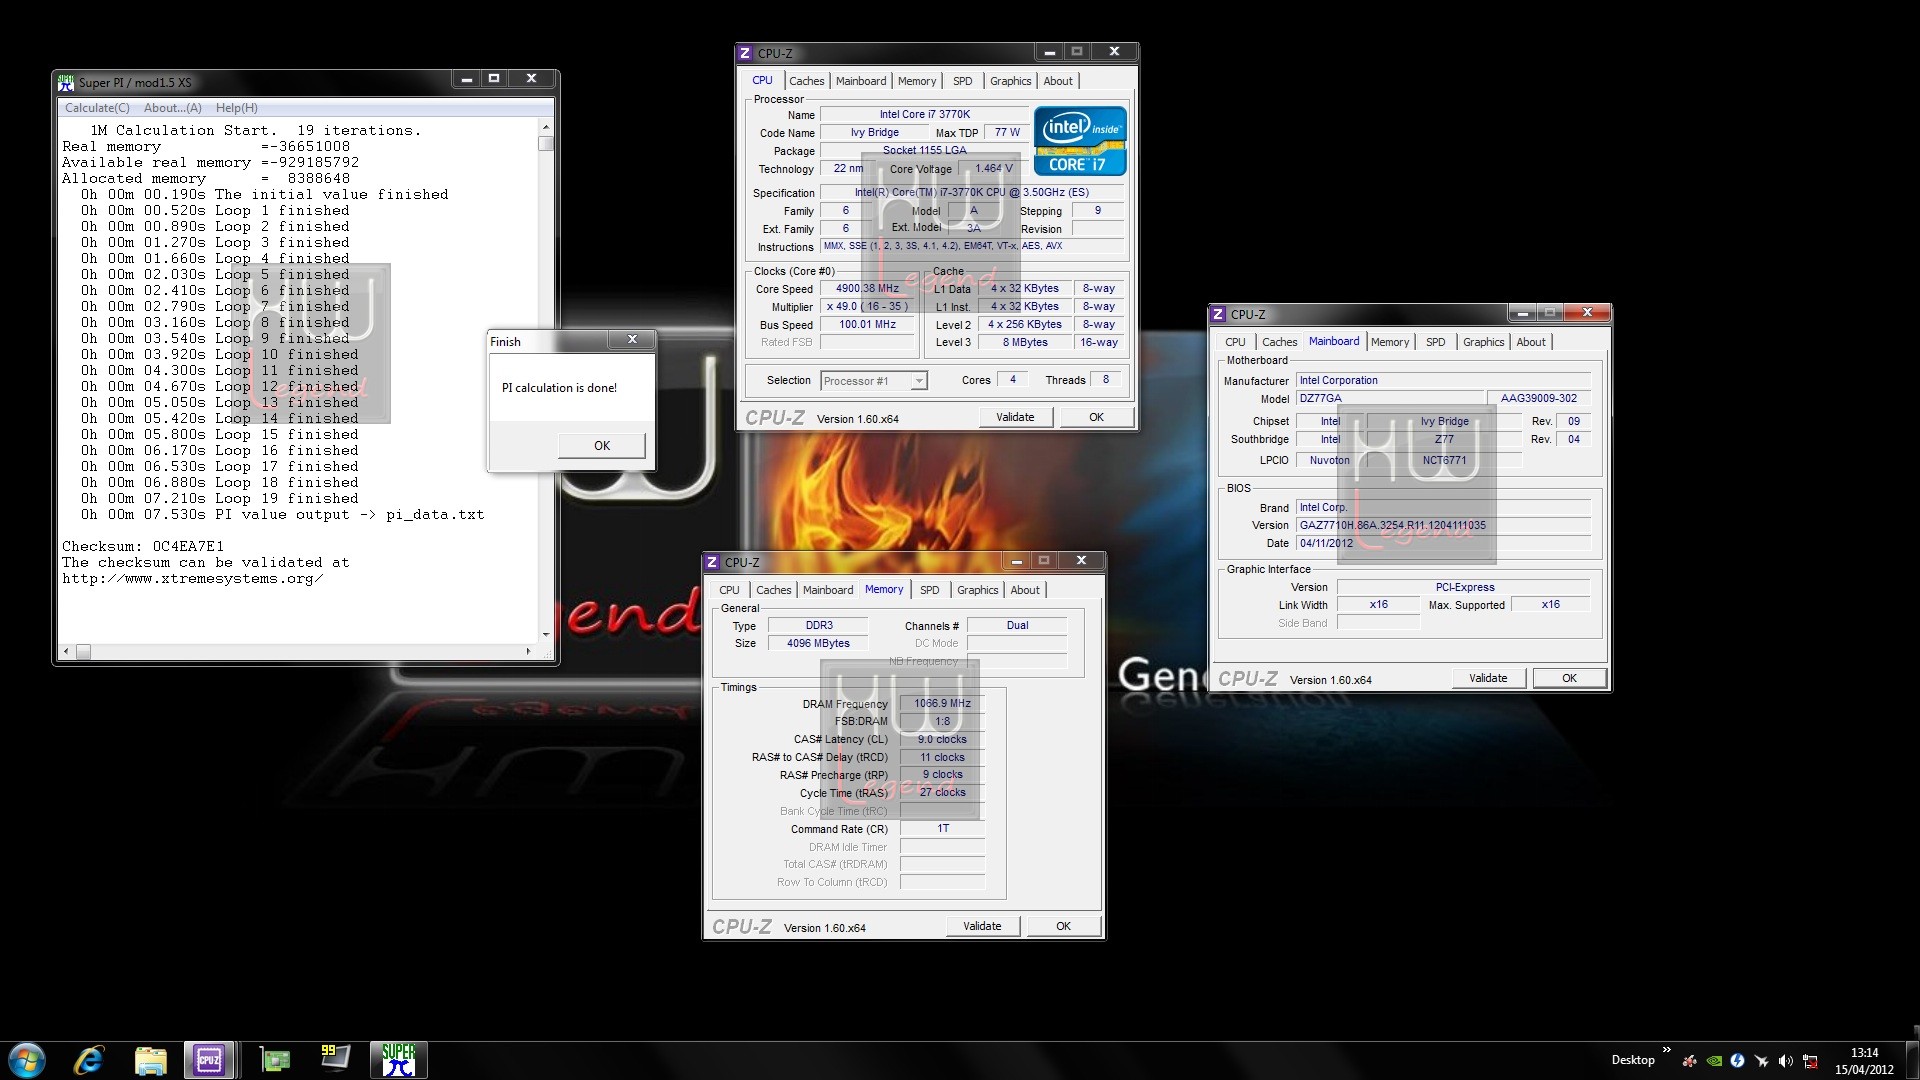
Task: Click the BIOS version GAZ7710H.86A field
Action: [1443, 525]
